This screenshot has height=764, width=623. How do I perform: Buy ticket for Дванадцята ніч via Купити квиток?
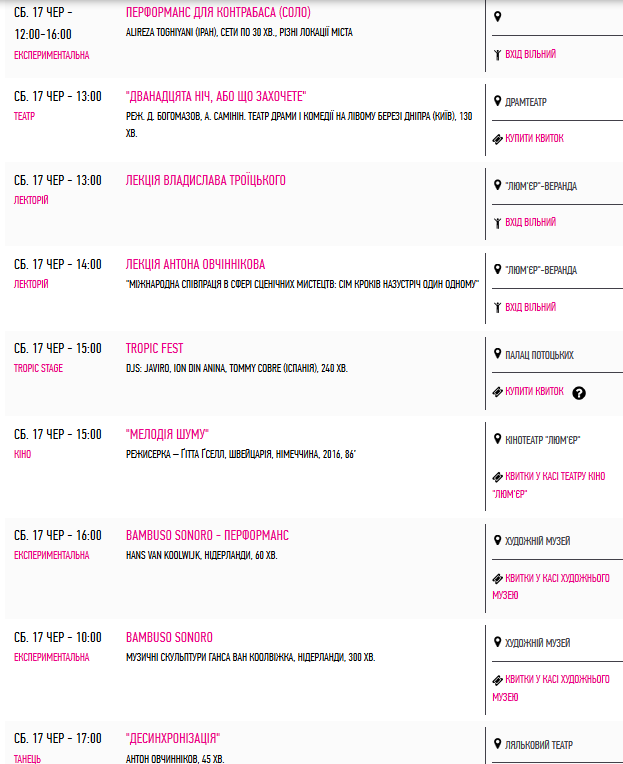pos(534,138)
